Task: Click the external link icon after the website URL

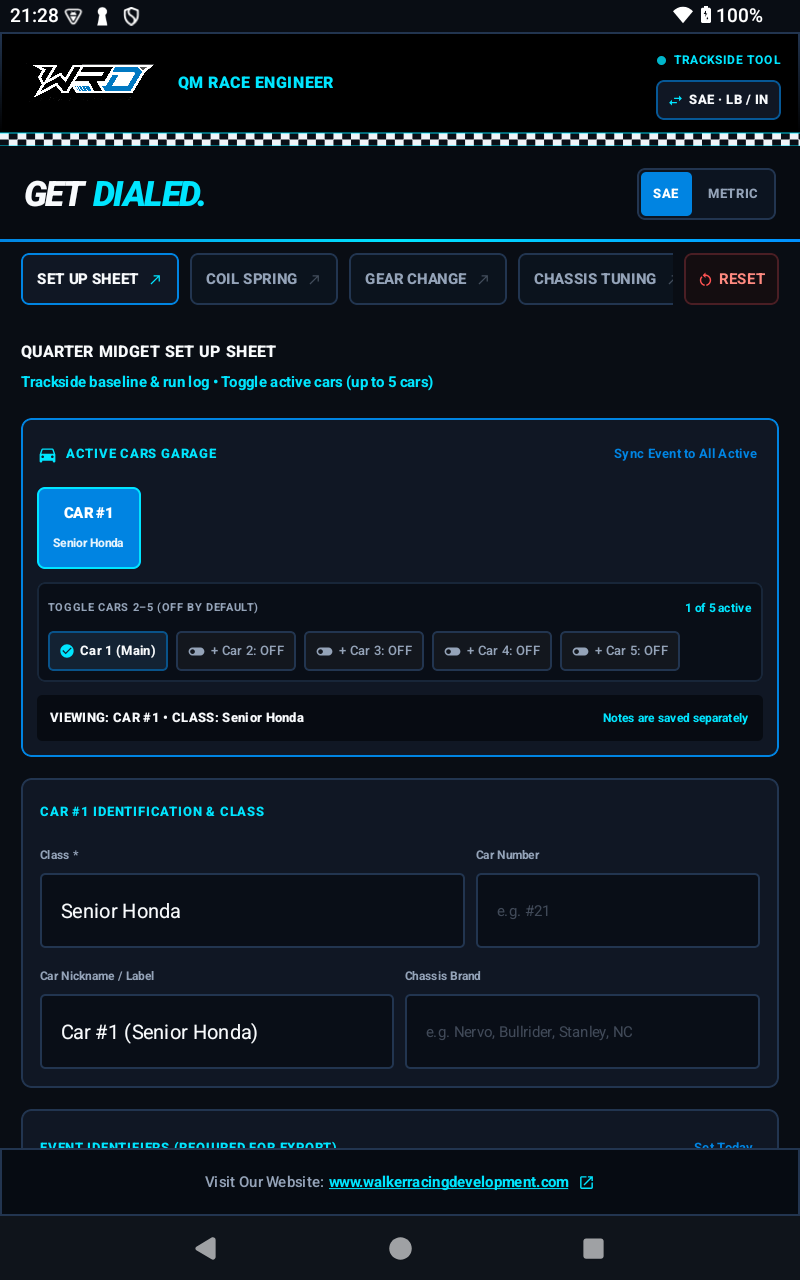Action: click(587, 1182)
